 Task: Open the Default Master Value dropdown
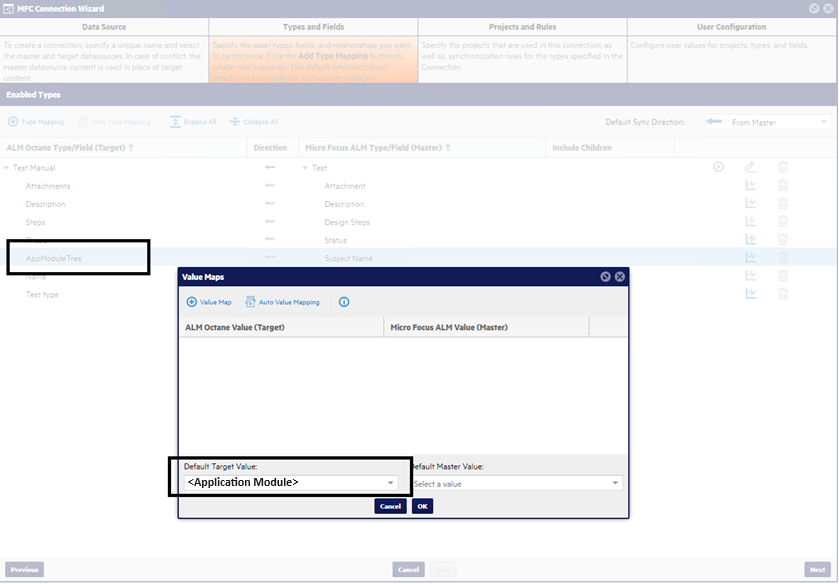pos(516,483)
